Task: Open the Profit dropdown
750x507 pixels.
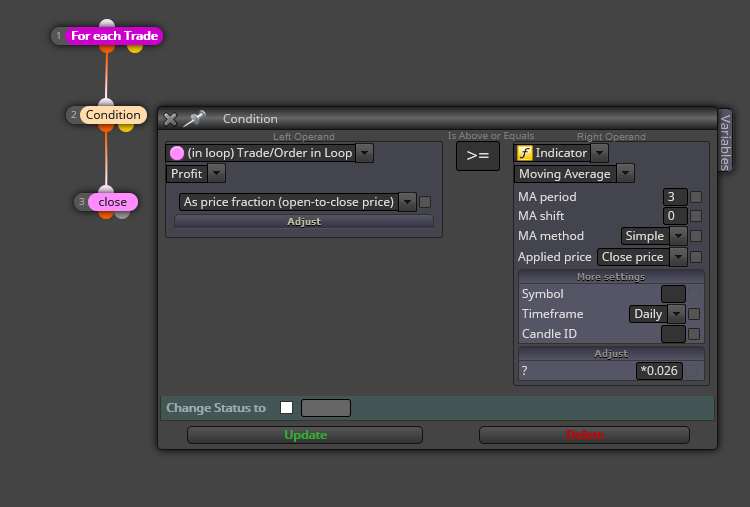Action: [x=216, y=174]
